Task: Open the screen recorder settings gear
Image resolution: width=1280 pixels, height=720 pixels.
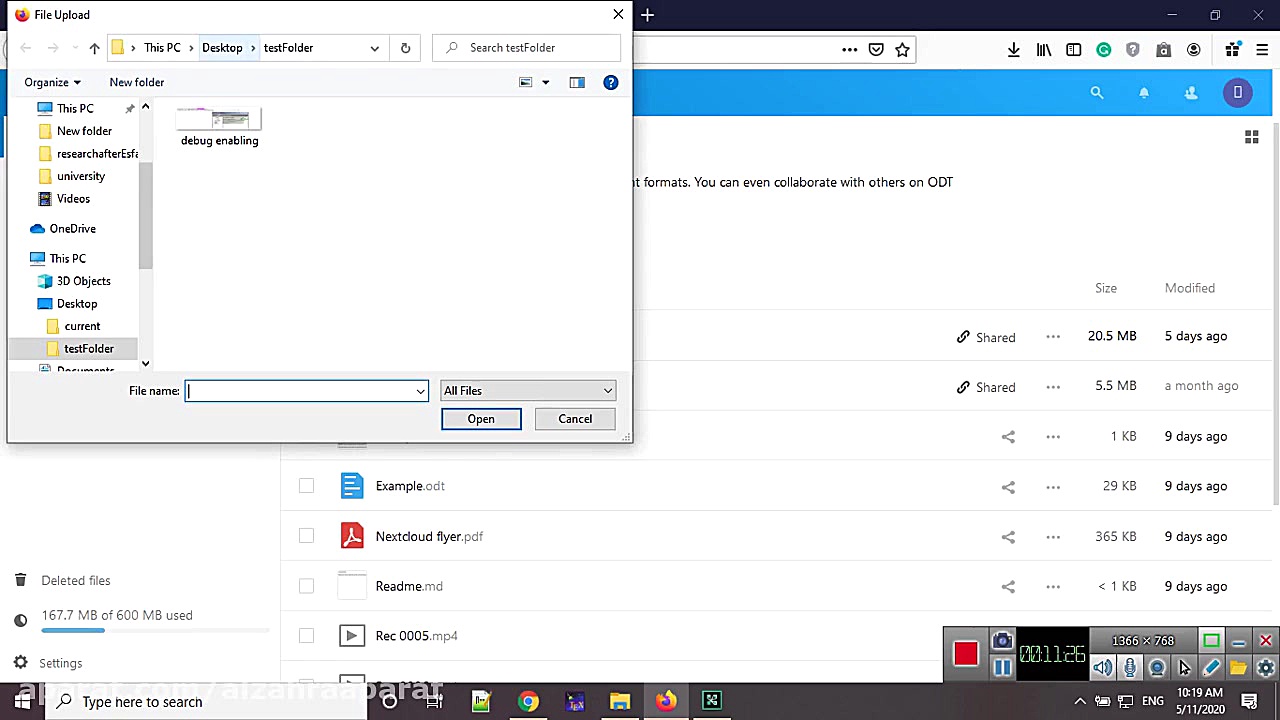Action: (1265, 668)
